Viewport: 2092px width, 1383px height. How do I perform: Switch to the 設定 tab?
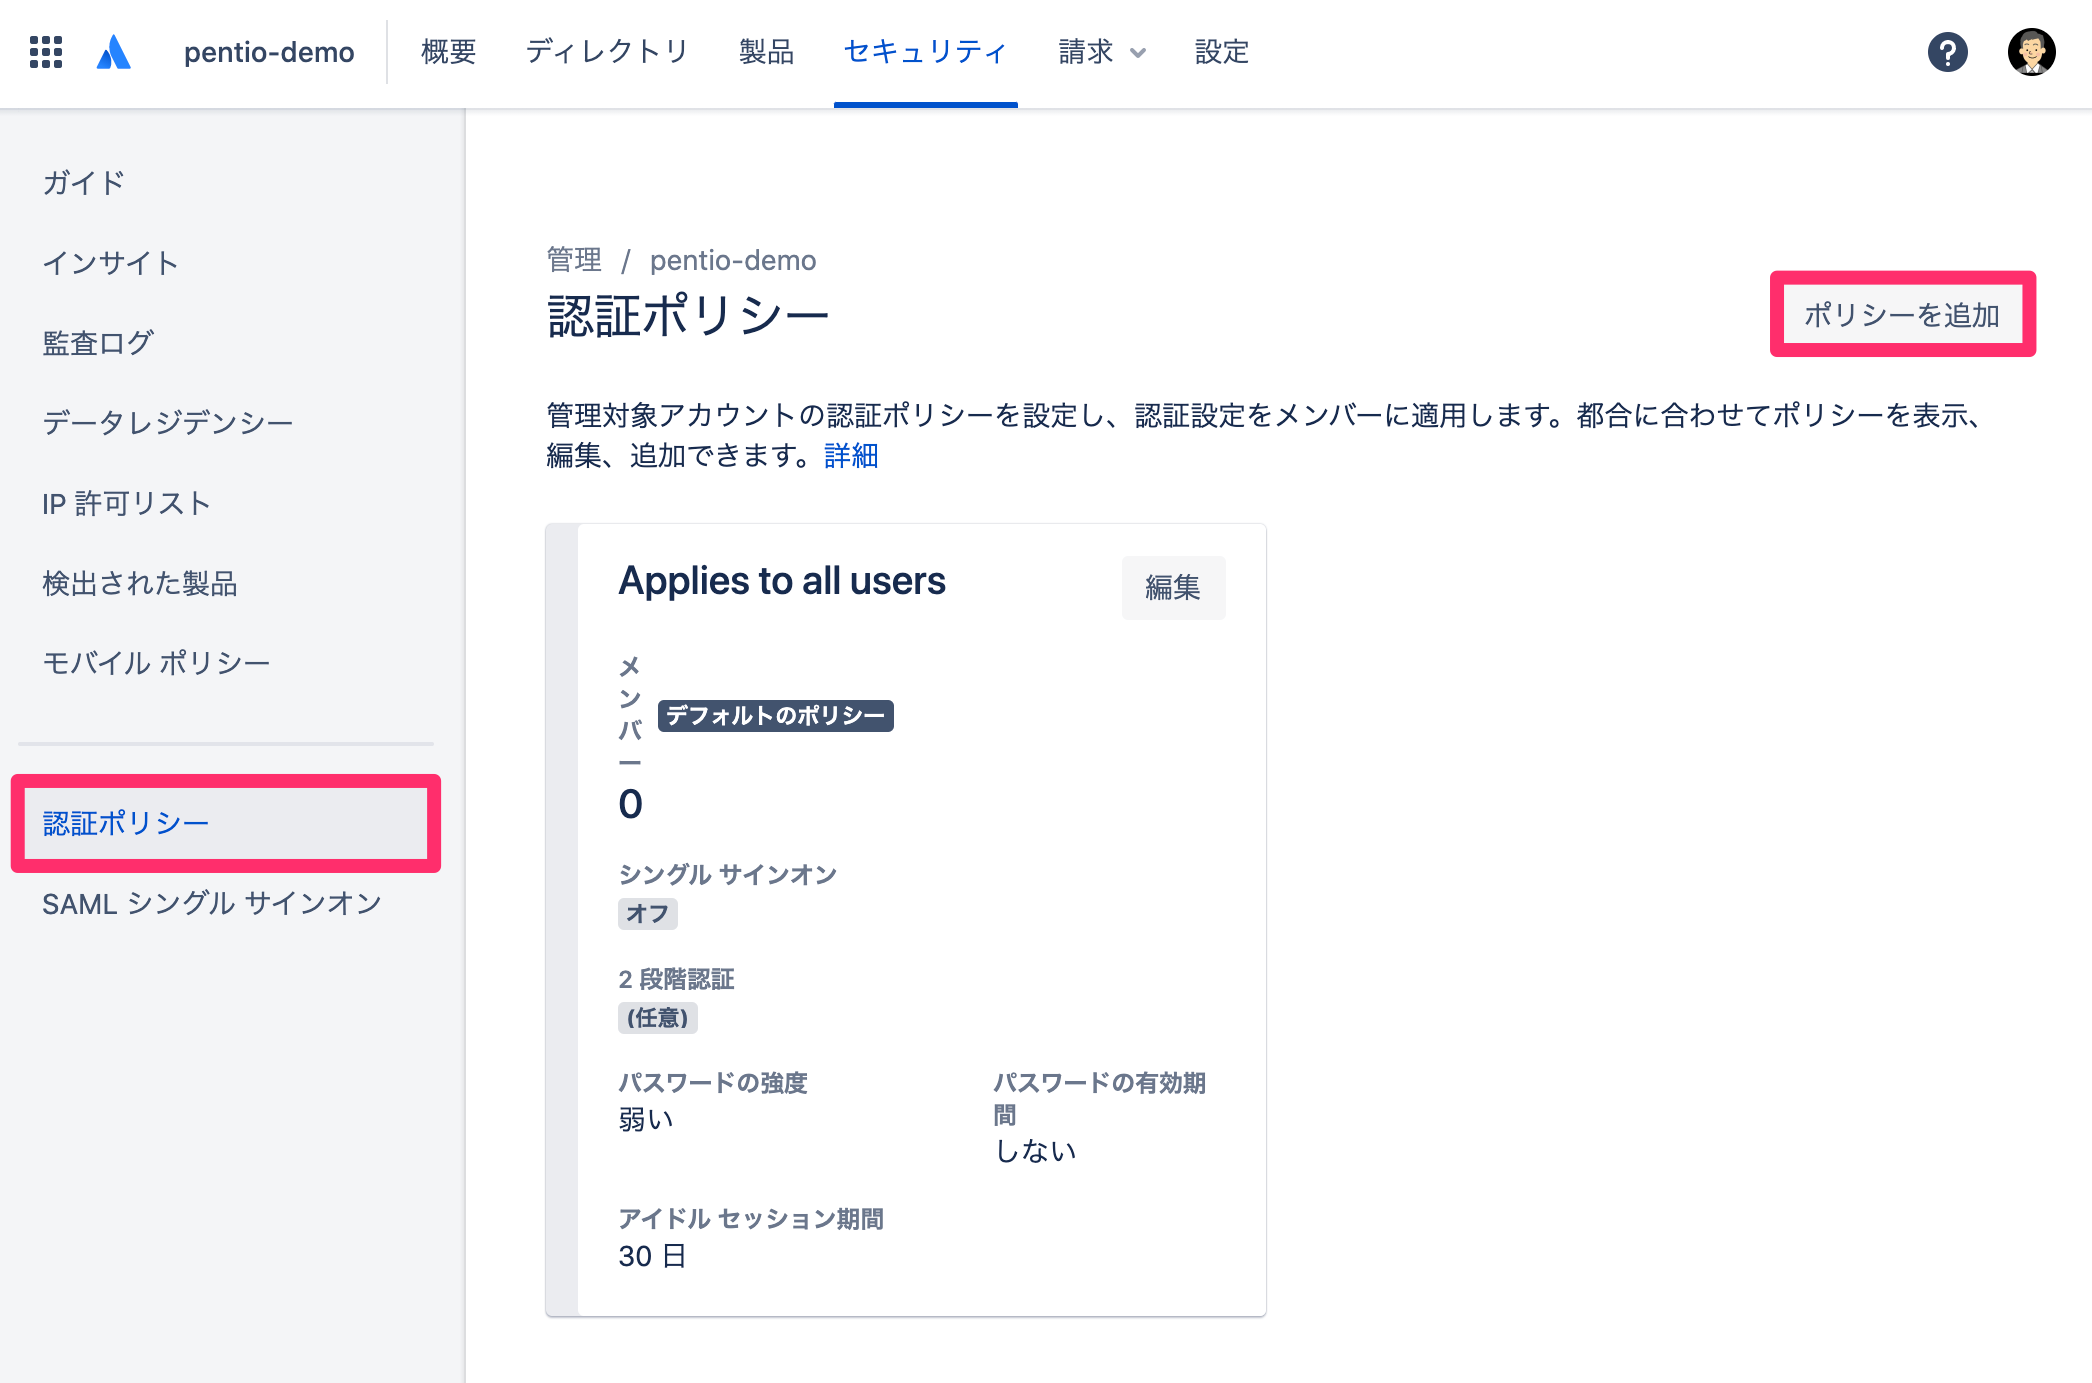pyautogui.click(x=1222, y=52)
